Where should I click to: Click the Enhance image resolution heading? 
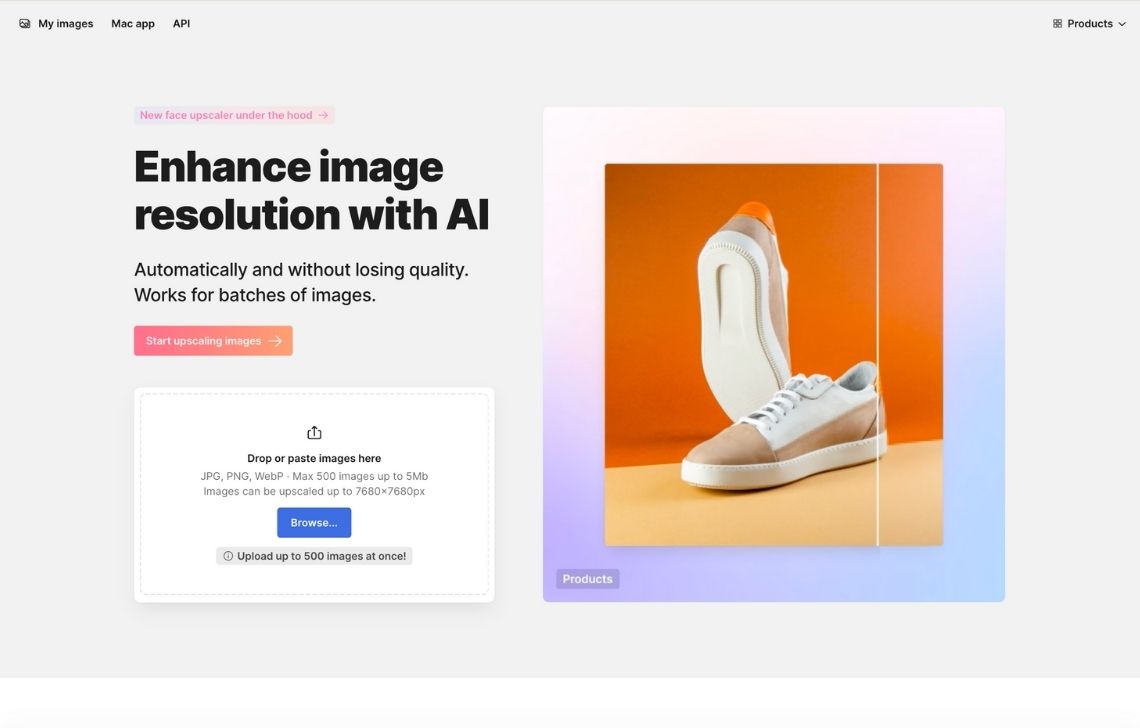coord(311,191)
